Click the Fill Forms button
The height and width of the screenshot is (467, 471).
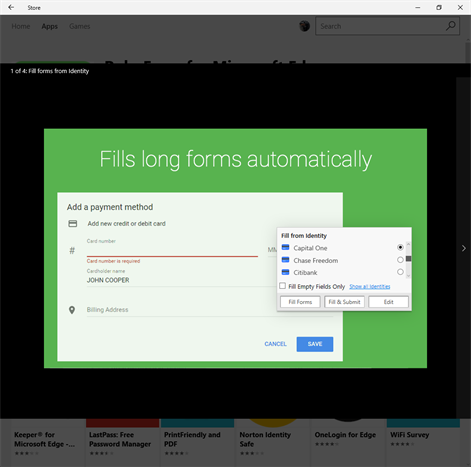pos(300,302)
